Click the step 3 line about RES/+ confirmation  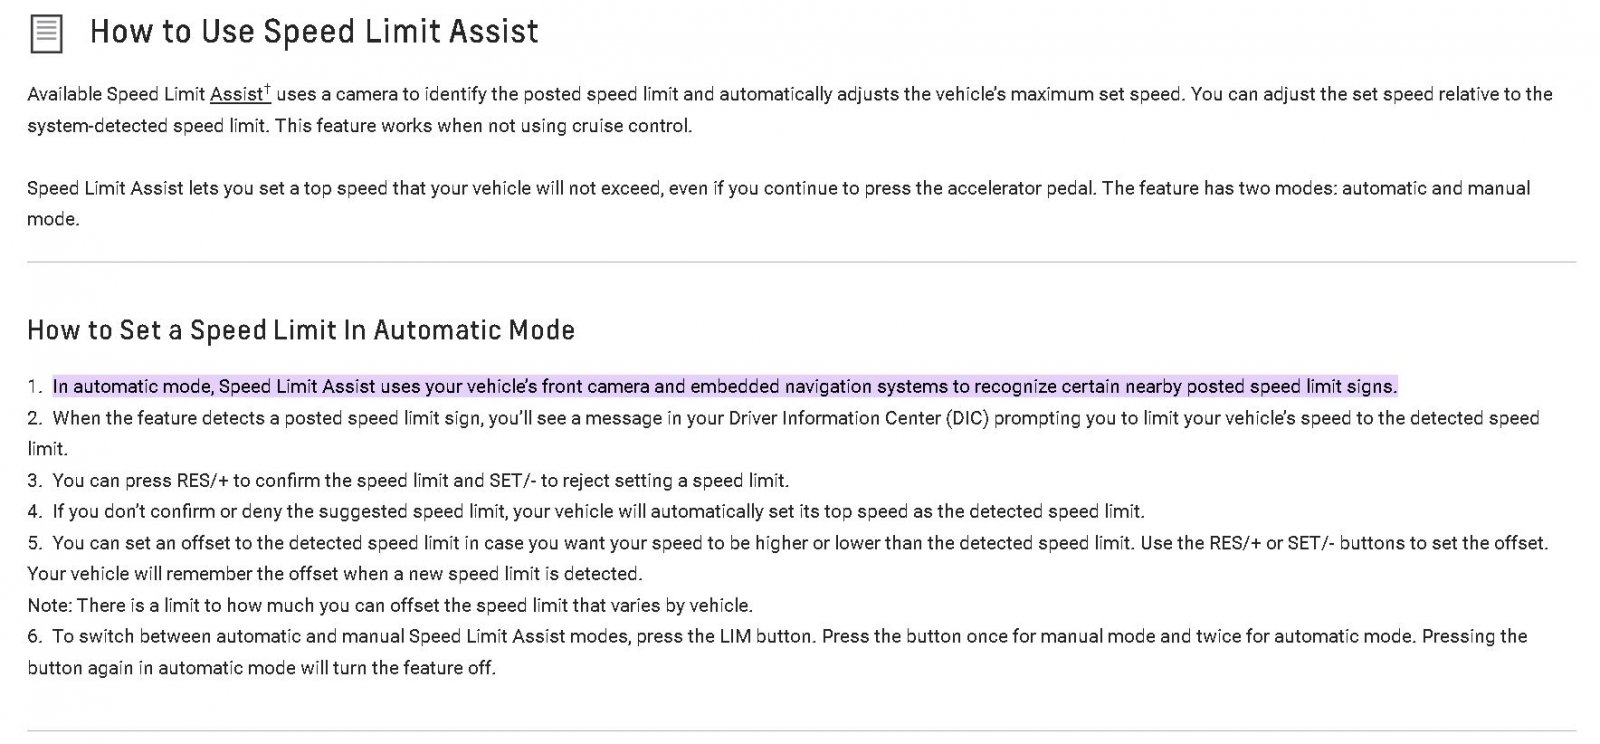[x=408, y=481]
